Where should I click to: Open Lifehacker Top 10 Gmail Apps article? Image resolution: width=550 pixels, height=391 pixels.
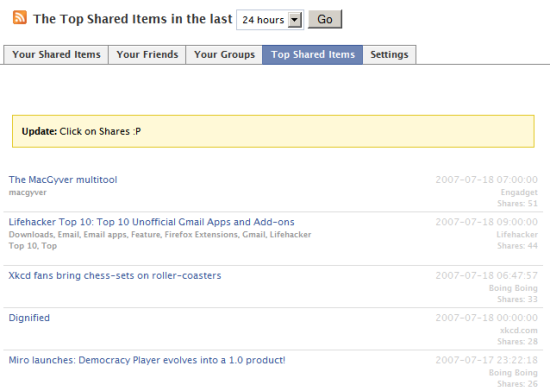click(152, 222)
